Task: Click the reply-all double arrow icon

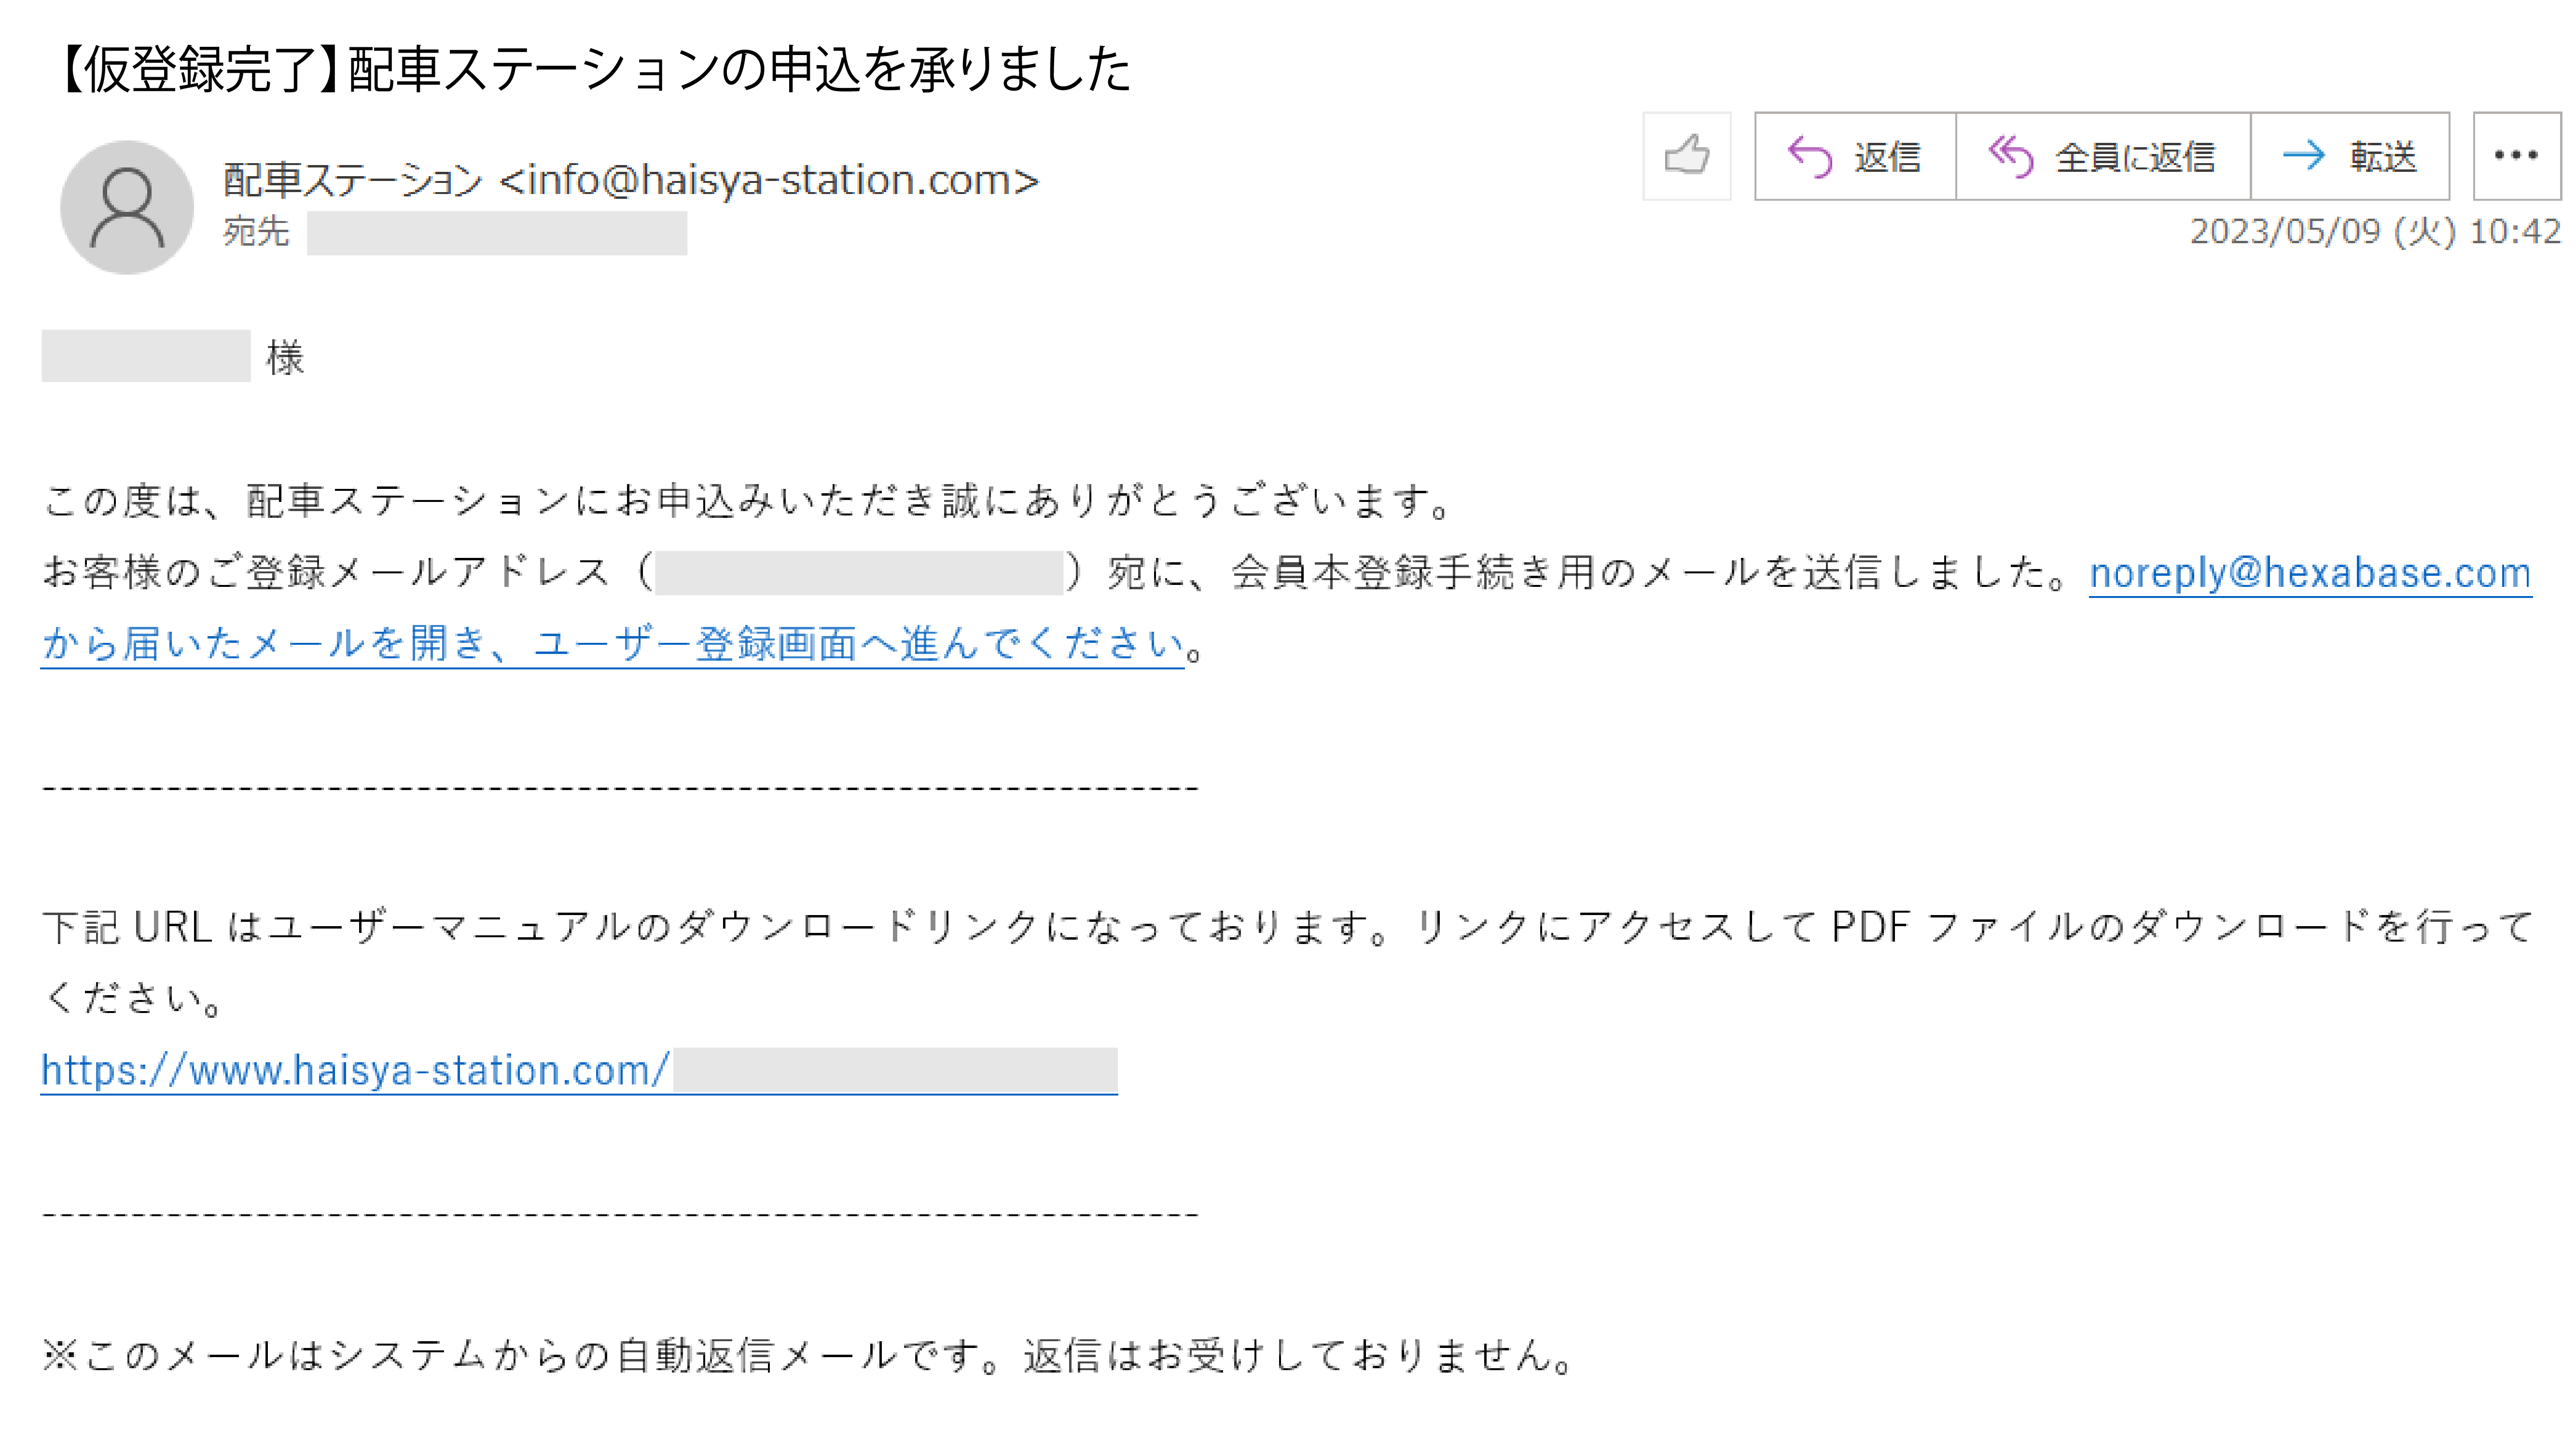Action: coord(2011,156)
